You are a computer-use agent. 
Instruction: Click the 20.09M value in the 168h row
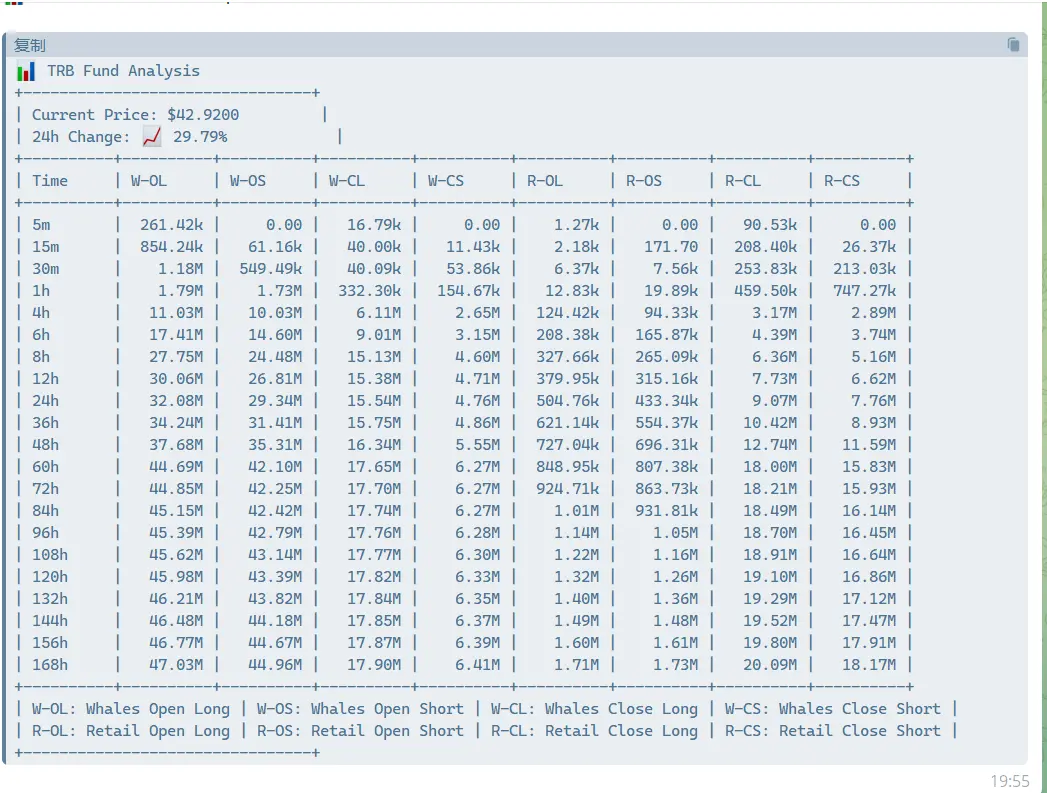pyautogui.click(x=770, y=665)
